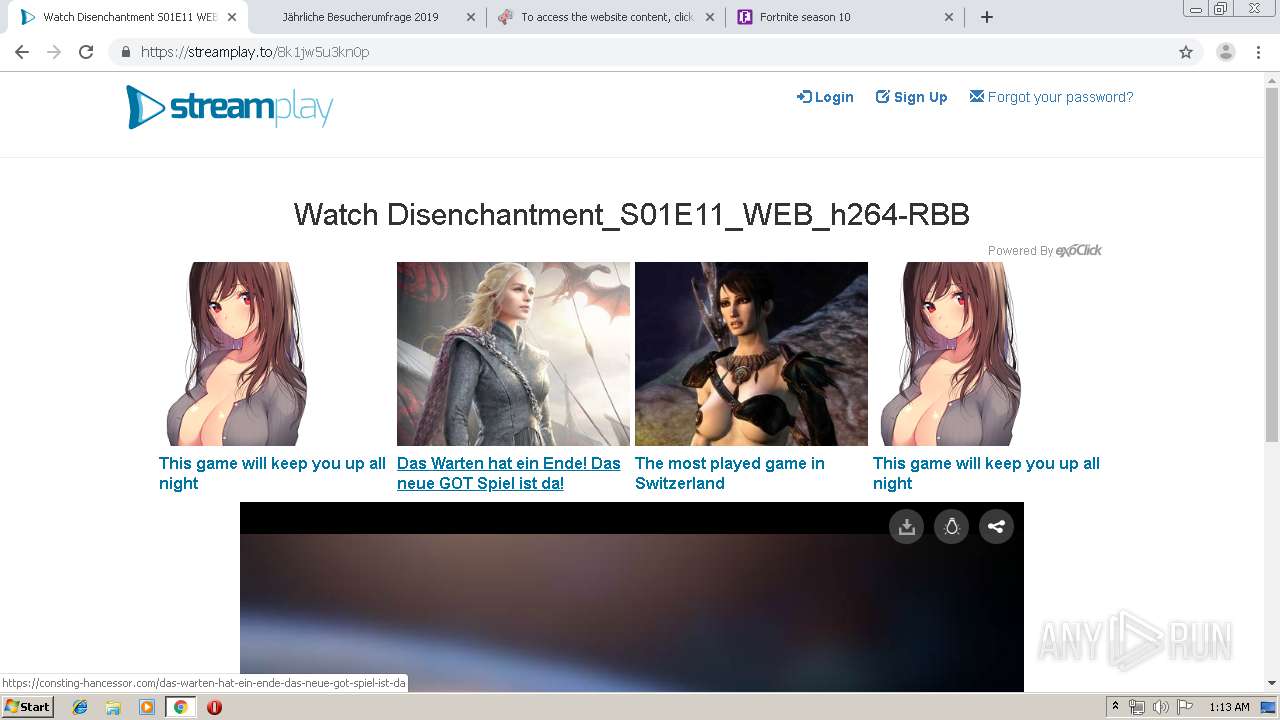Click the volume icon in system tray
This screenshot has width=1280, height=720.
click(x=1161, y=707)
